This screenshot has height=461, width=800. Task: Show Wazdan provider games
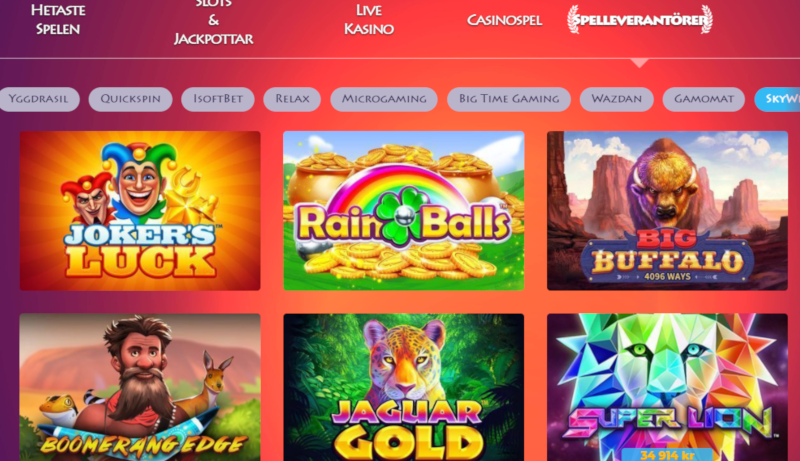pyautogui.click(x=616, y=99)
